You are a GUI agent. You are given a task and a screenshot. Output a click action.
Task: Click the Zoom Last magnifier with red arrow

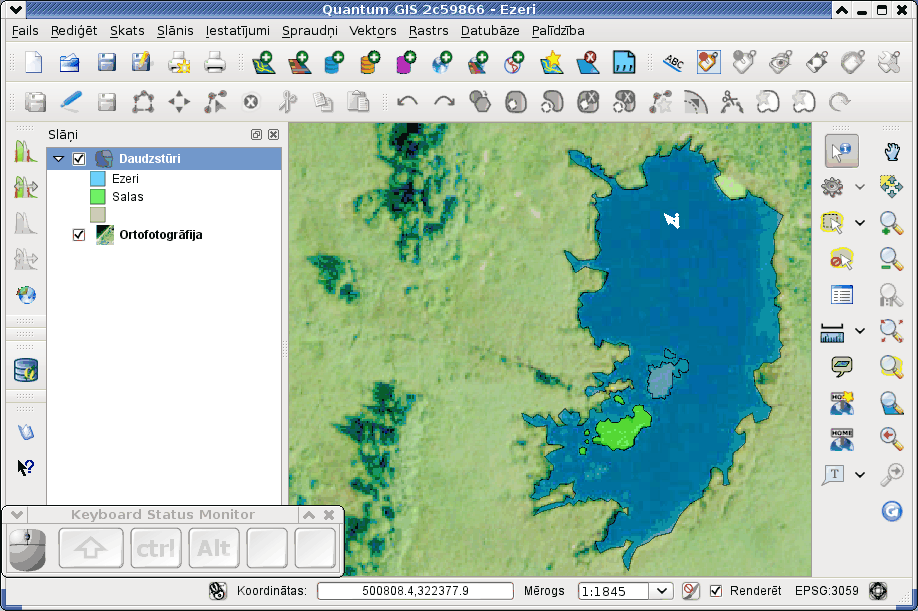(x=891, y=438)
